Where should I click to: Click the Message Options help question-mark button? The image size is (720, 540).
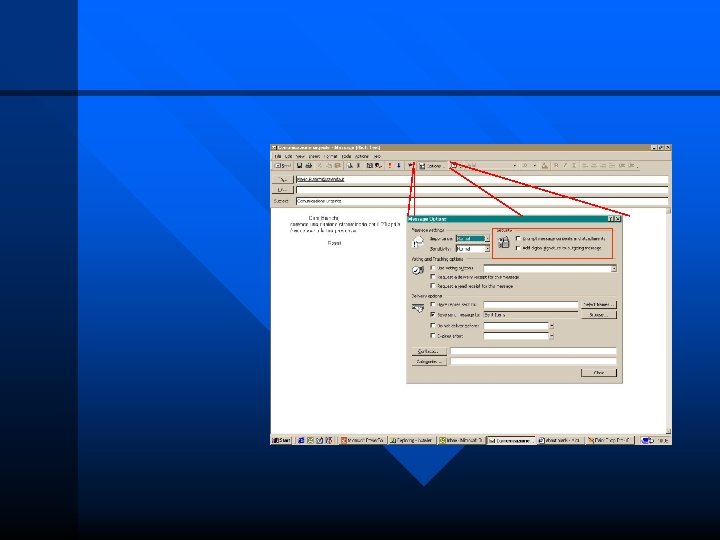coord(611,219)
